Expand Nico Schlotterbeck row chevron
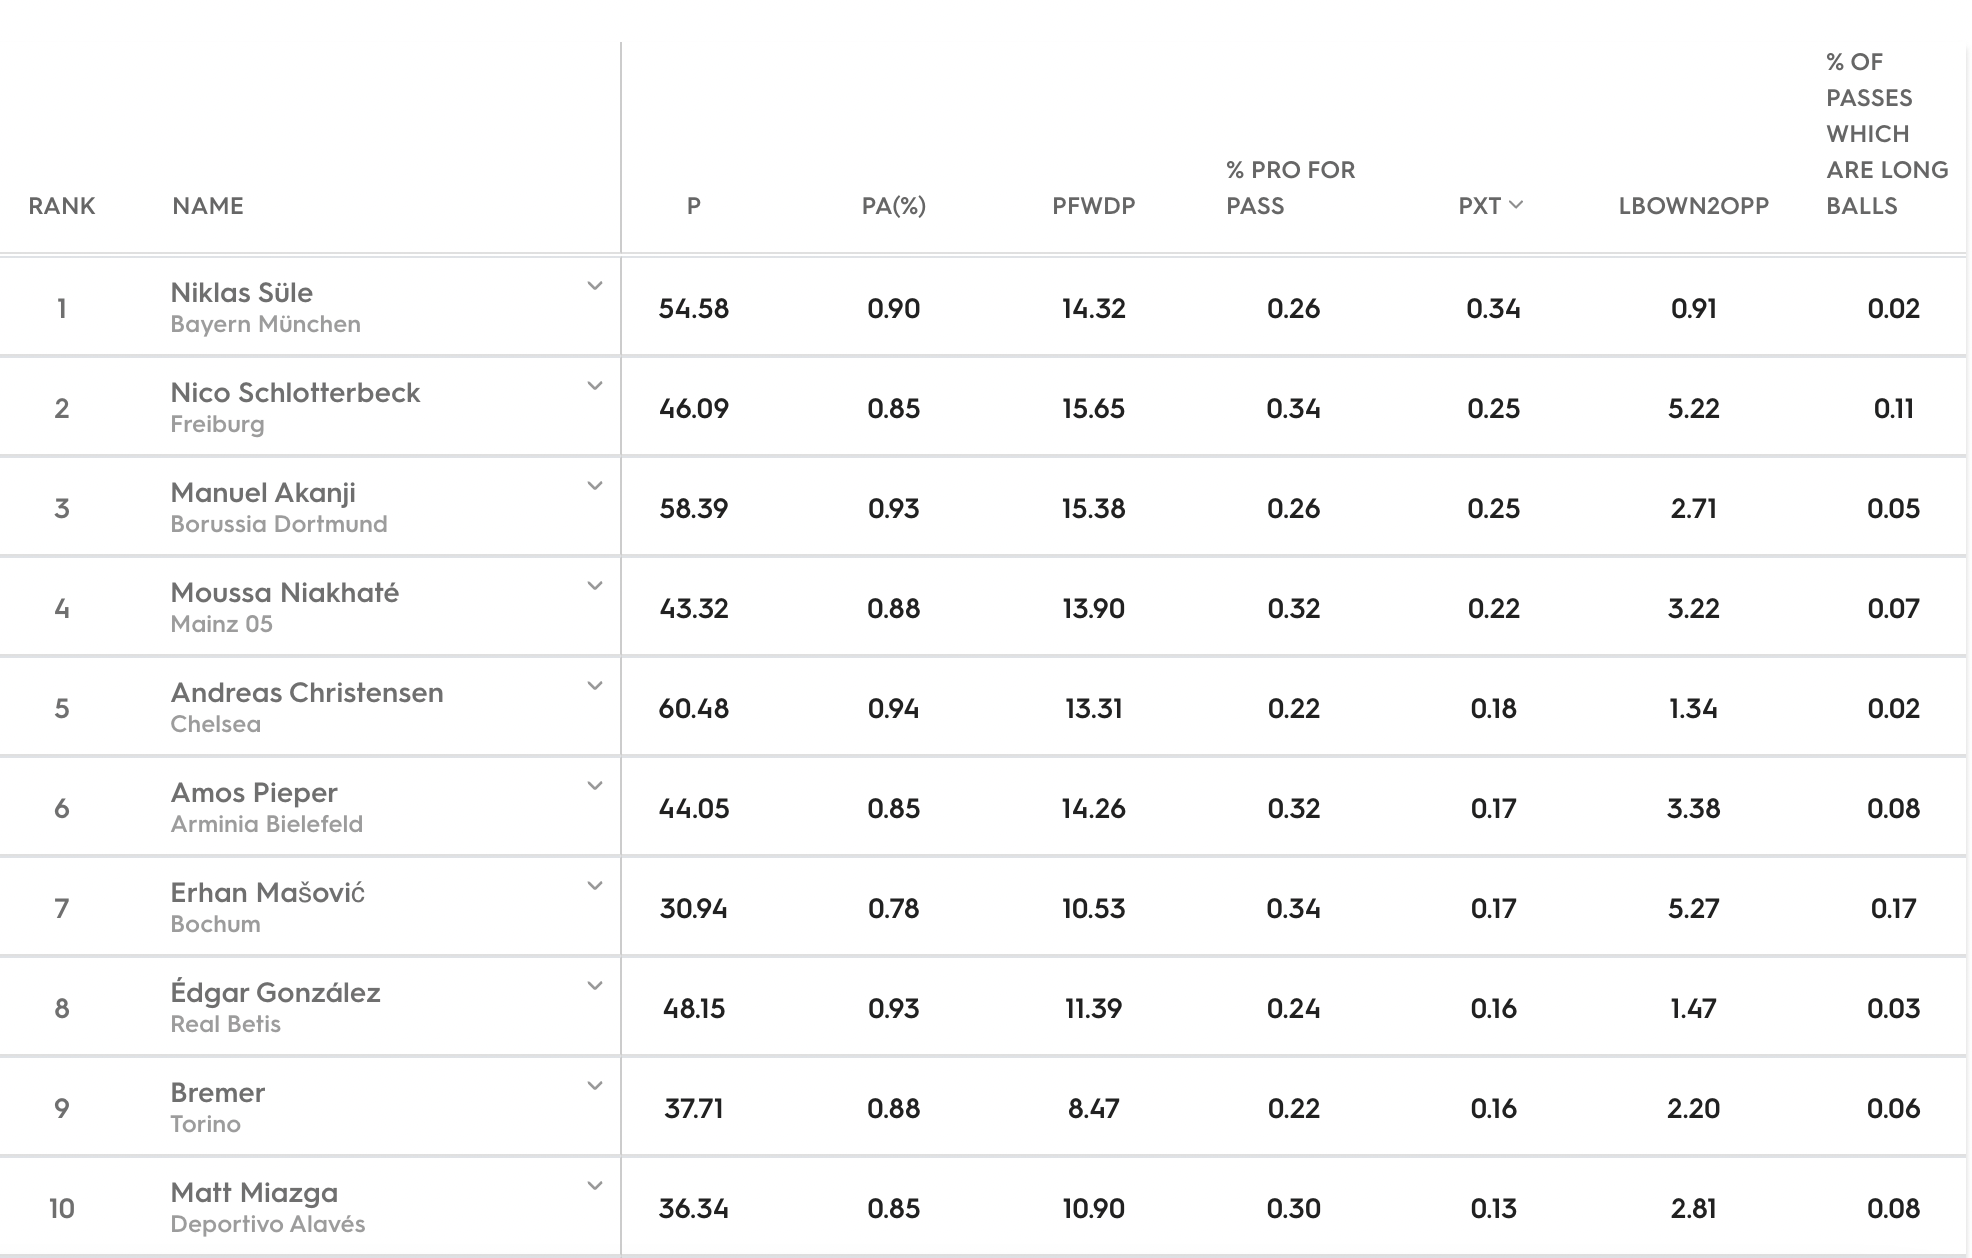Image resolution: width=1972 pixels, height=1258 pixels. pos(595,386)
